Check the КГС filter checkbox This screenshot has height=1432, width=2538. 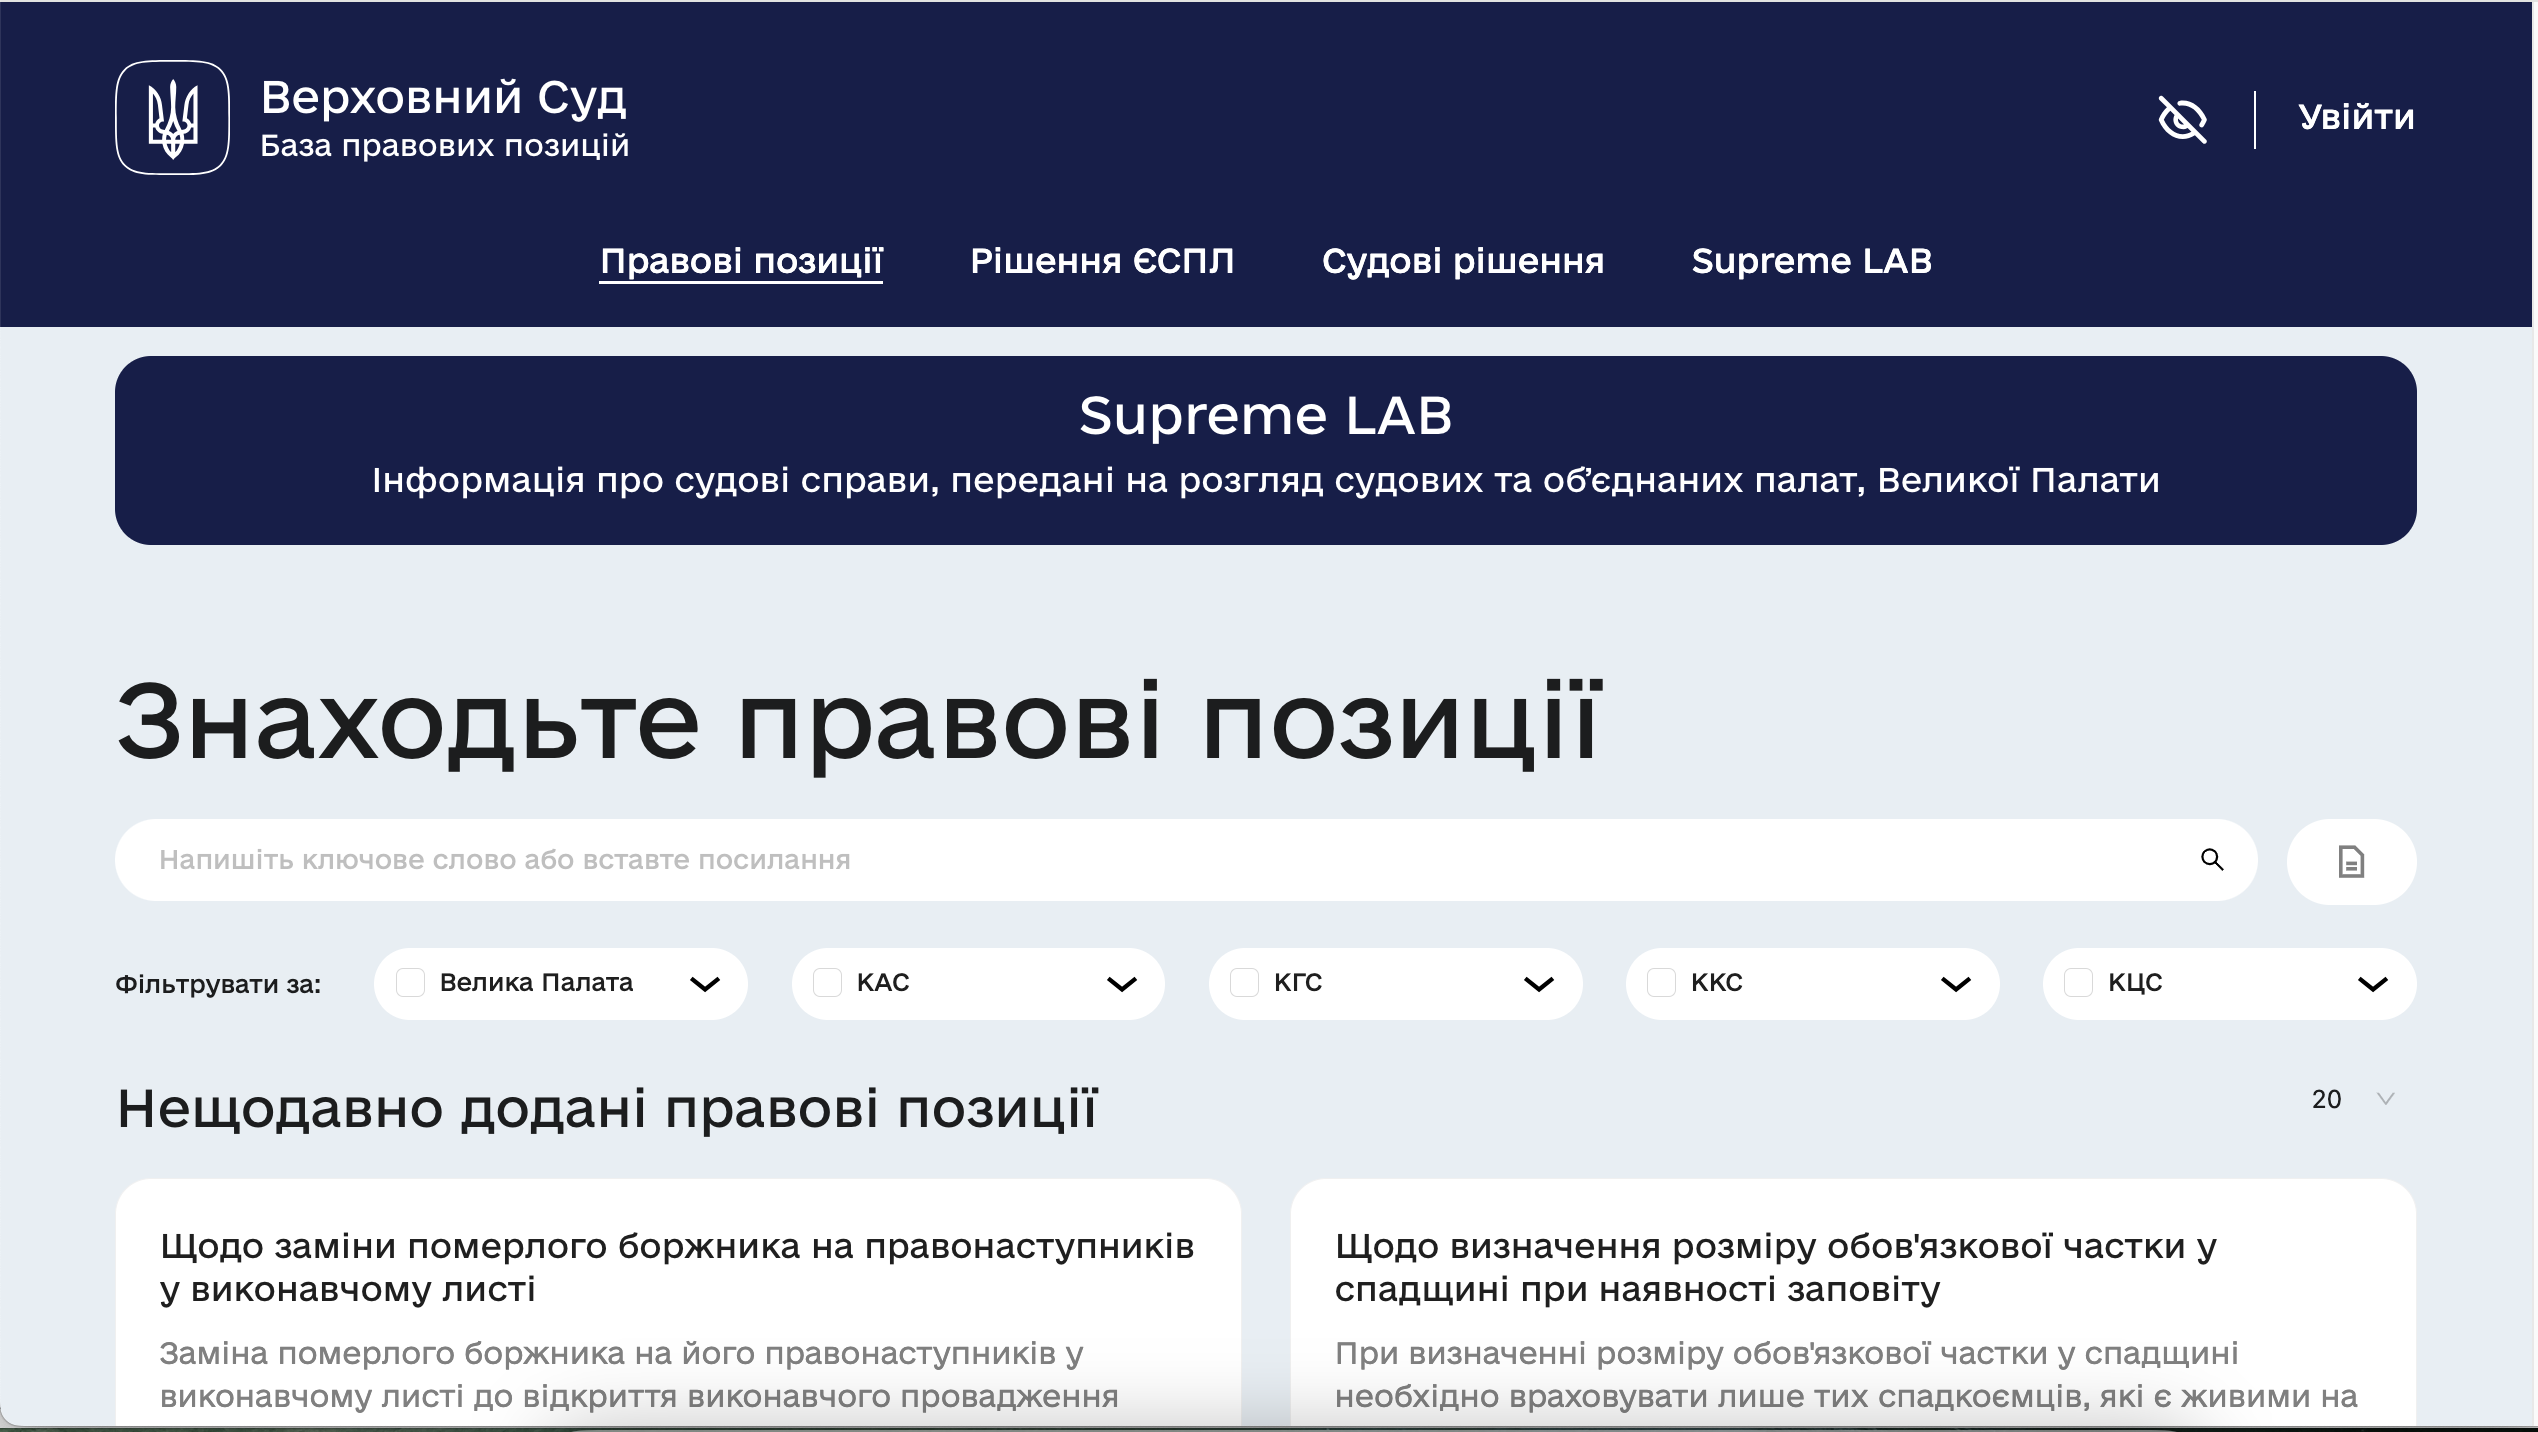coord(1244,983)
